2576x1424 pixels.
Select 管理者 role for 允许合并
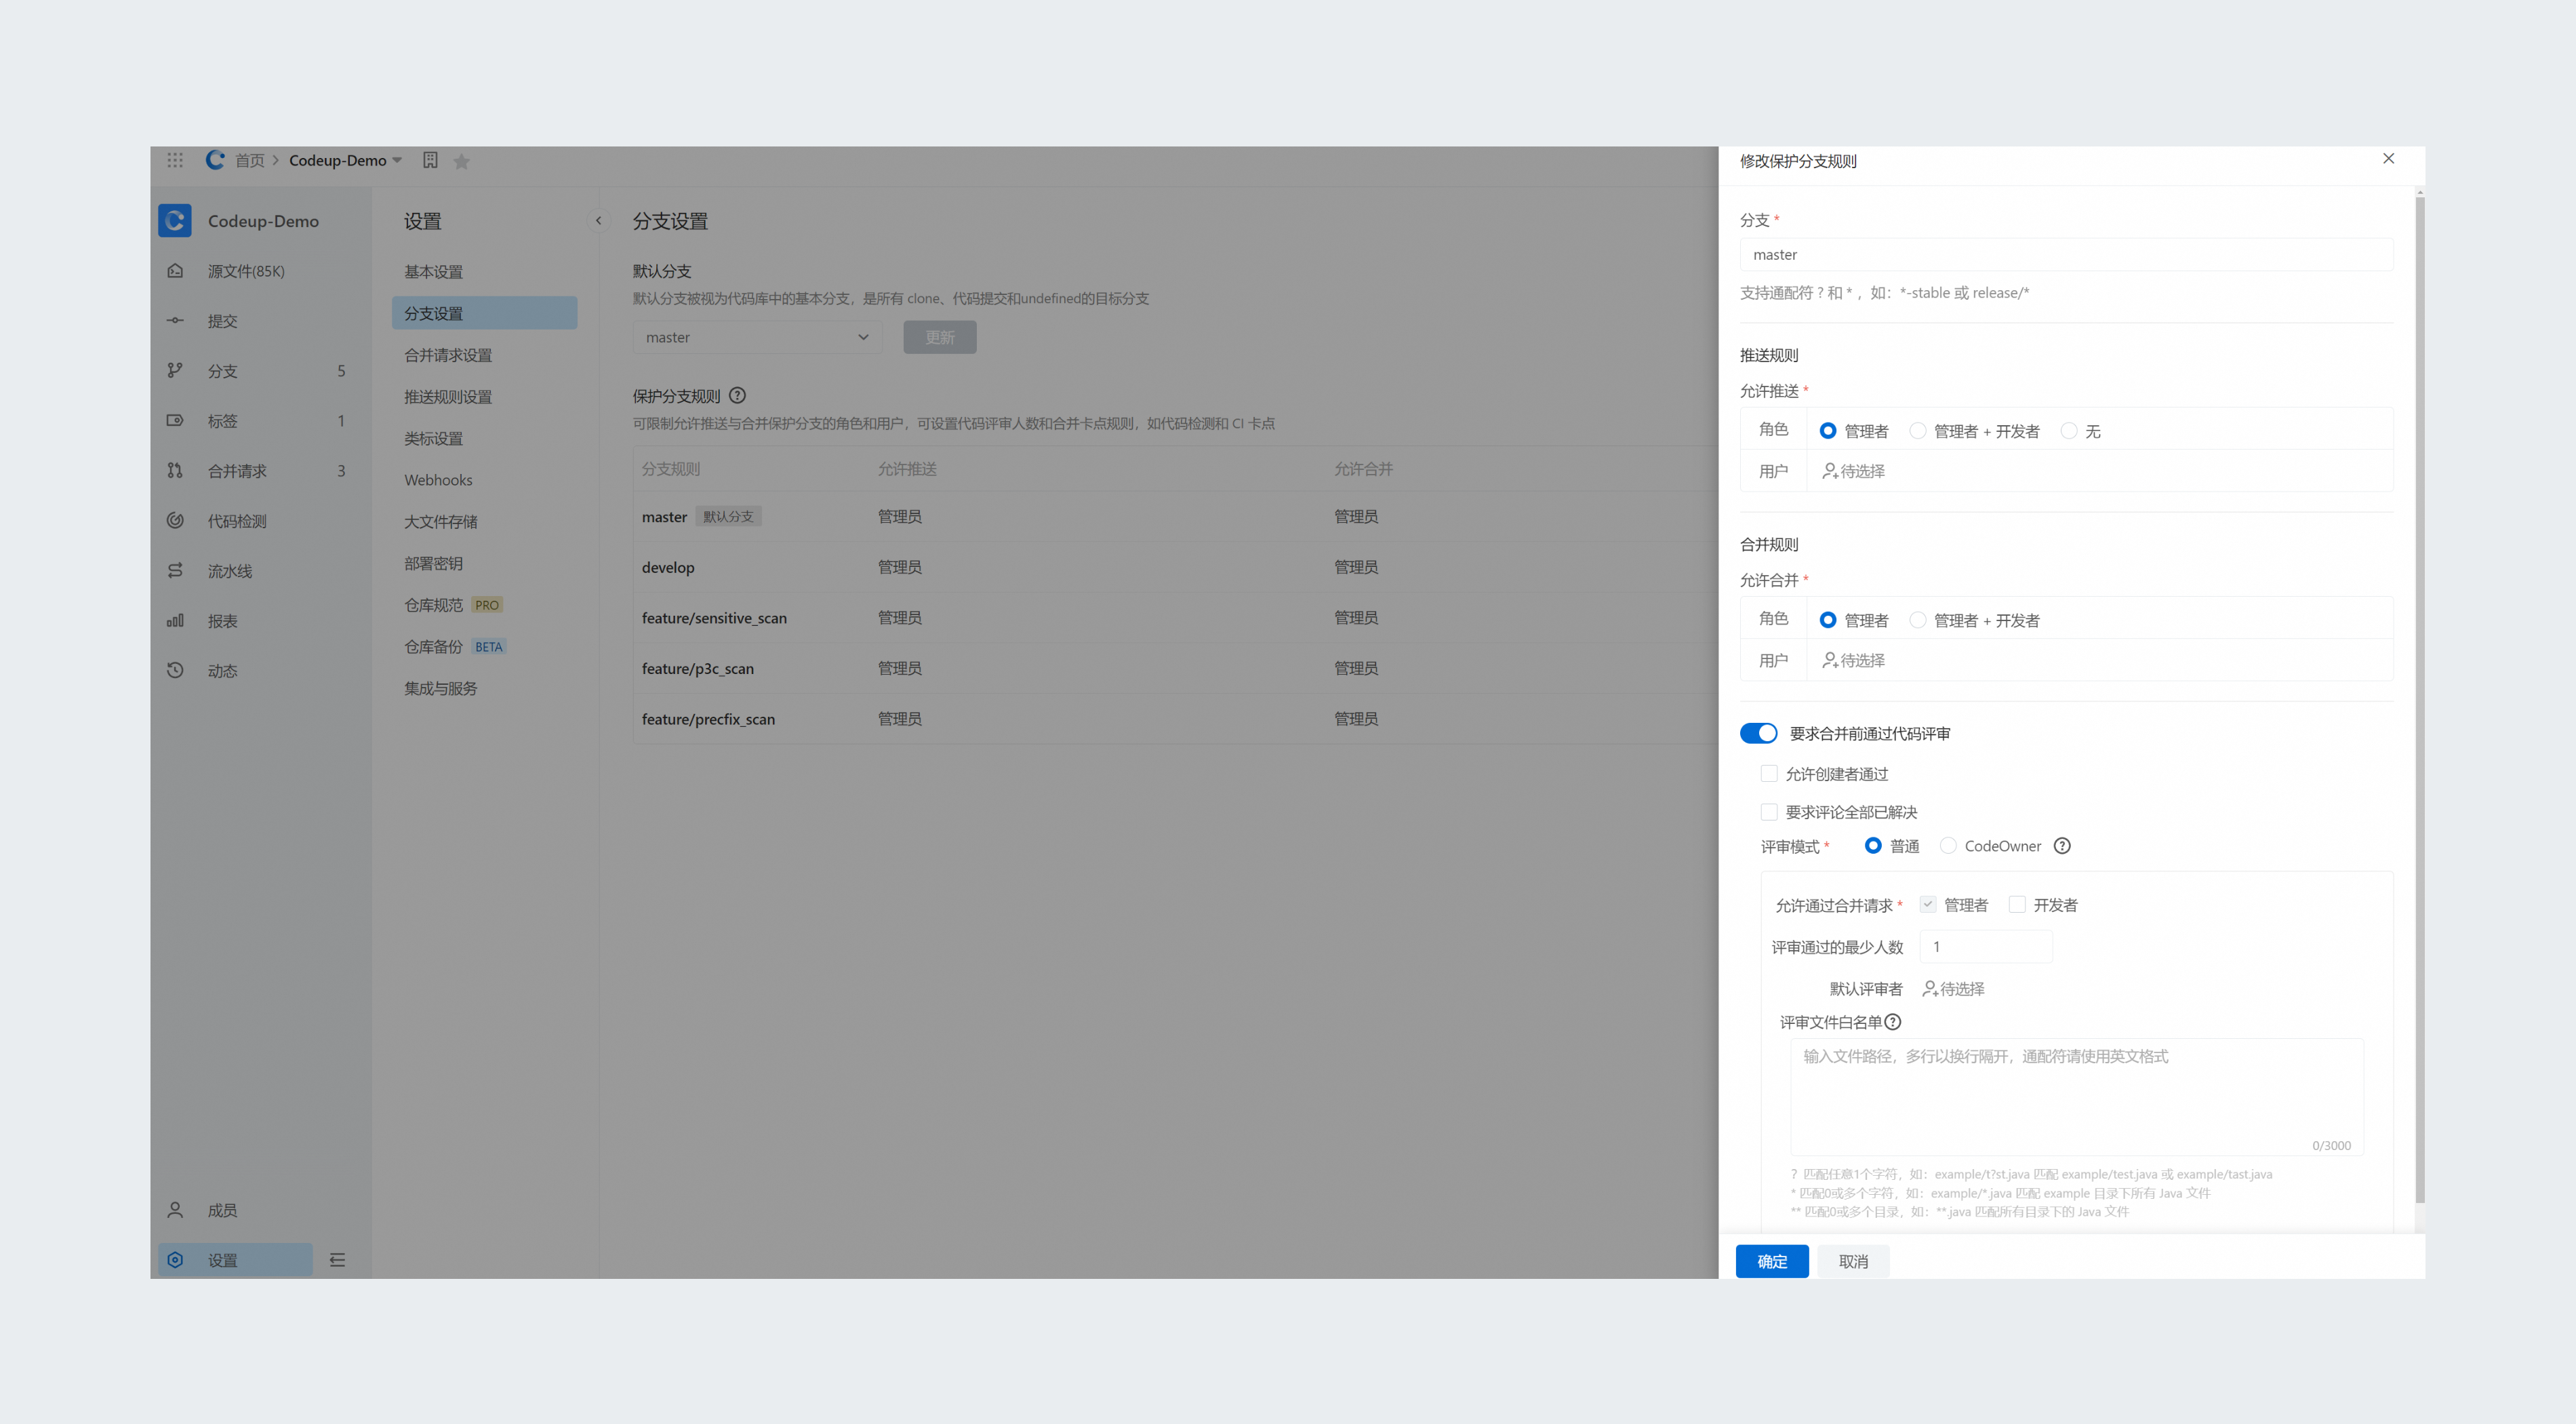click(1827, 620)
